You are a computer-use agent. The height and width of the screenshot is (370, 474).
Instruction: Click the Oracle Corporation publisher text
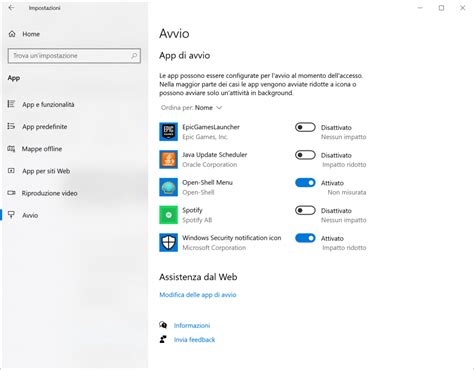210,165
